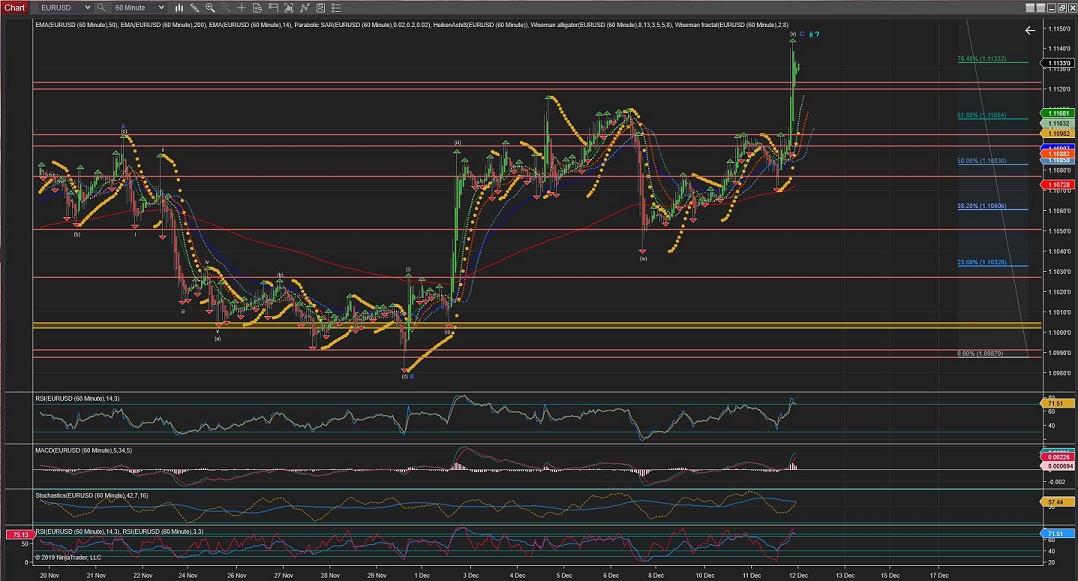This screenshot has height=581, width=1078.
Task: Click the 23.60% Fibonacci level label
Action: click(x=981, y=263)
